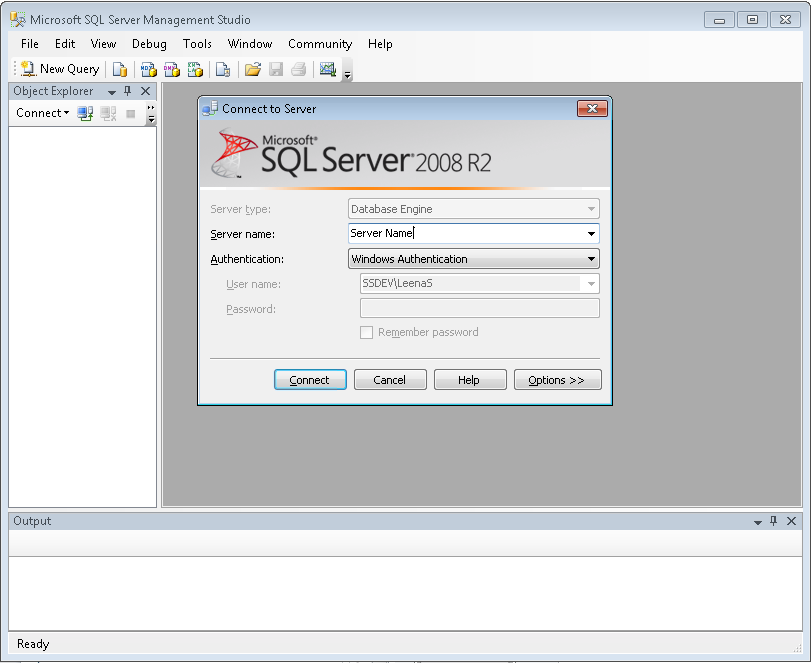Toggle the Remember password checkbox
The height and width of the screenshot is (663, 811).
tap(366, 333)
